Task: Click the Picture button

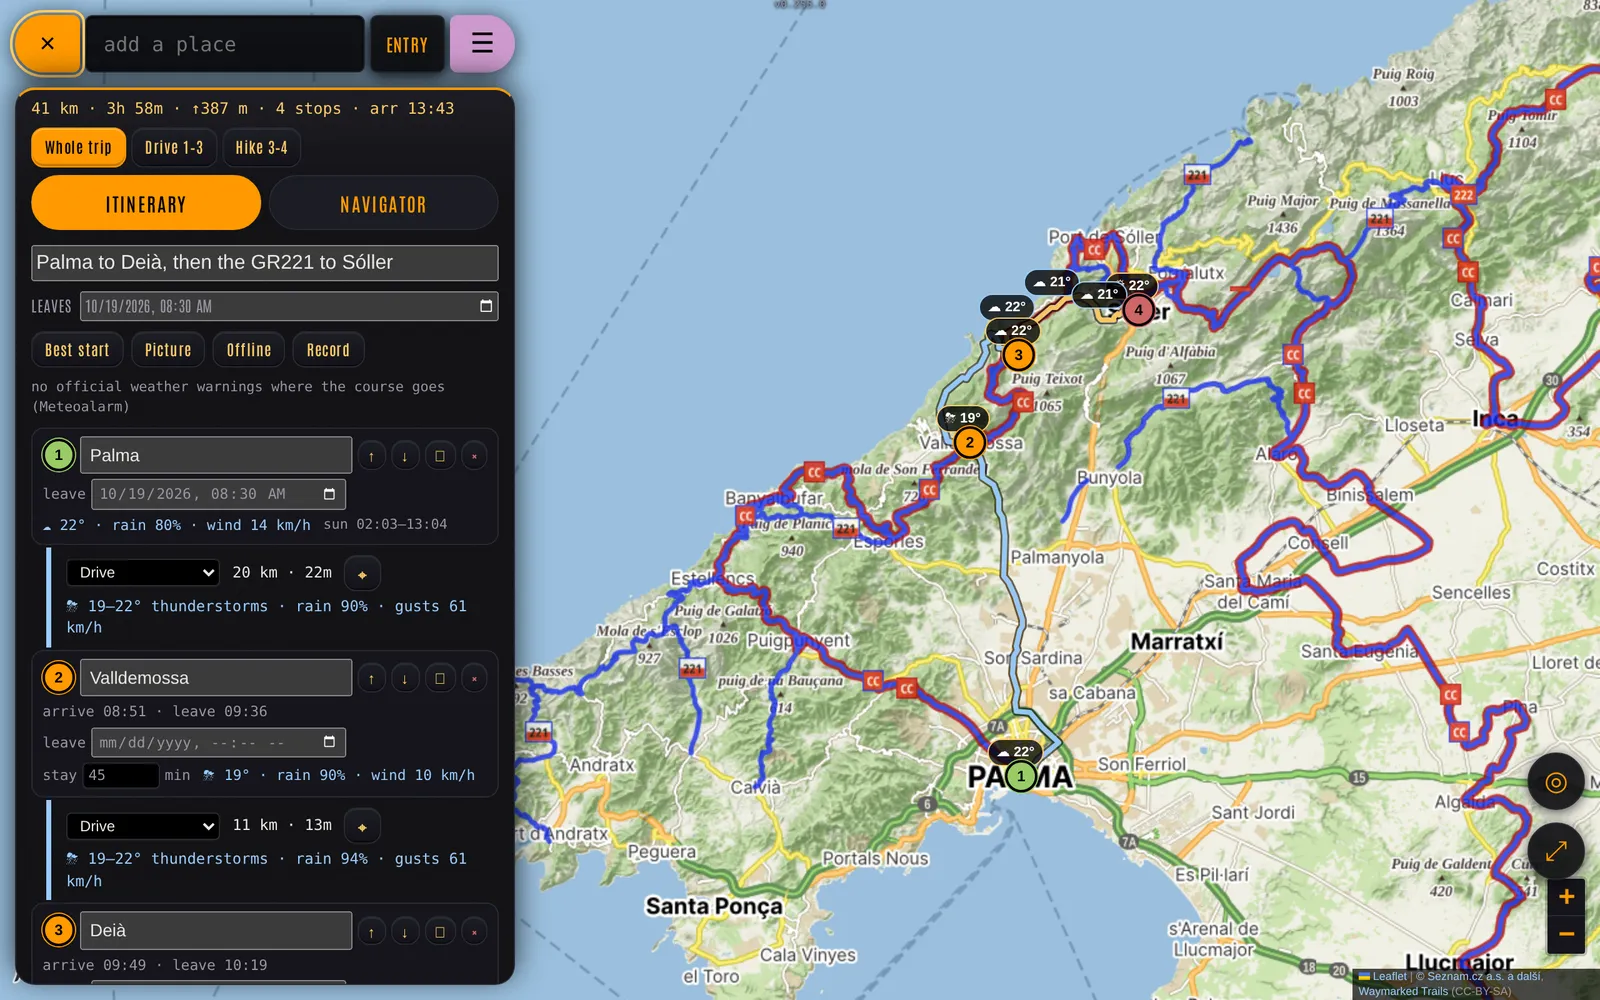Action: [x=168, y=350]
